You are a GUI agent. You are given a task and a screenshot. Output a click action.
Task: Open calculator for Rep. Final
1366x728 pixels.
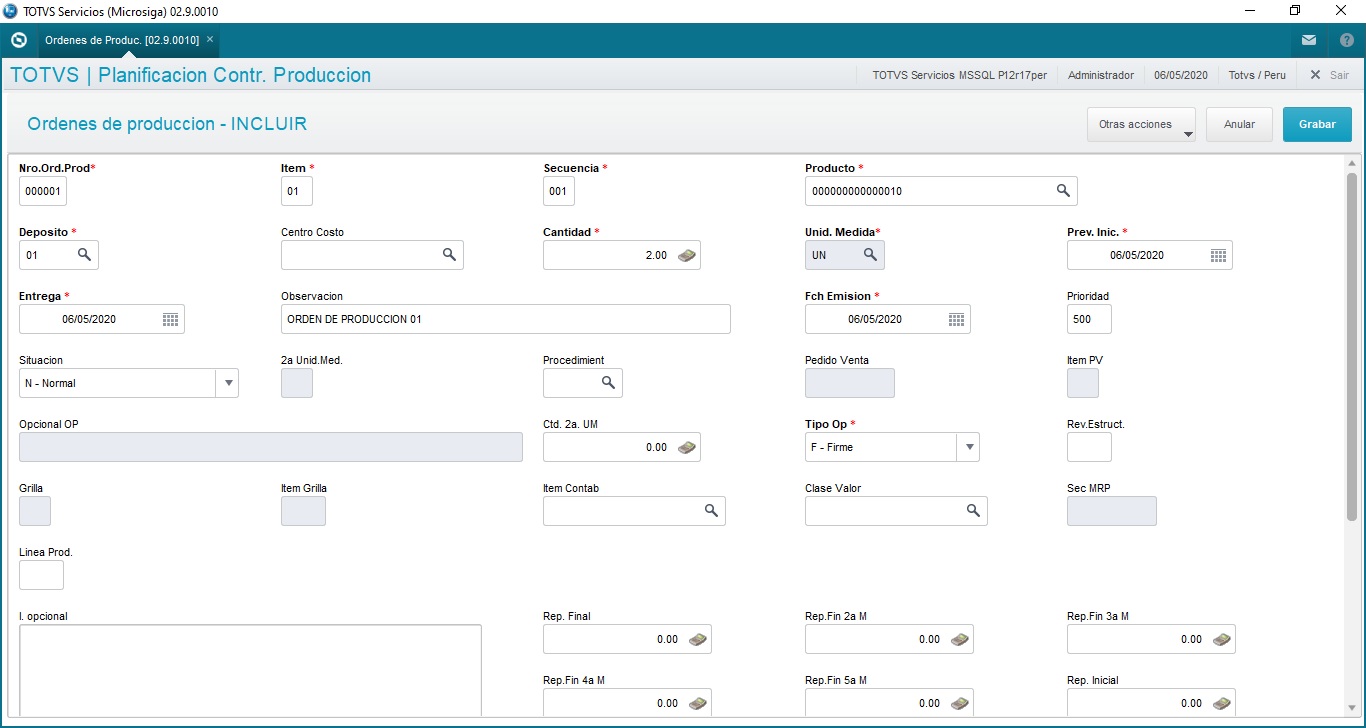click(698, 639)
